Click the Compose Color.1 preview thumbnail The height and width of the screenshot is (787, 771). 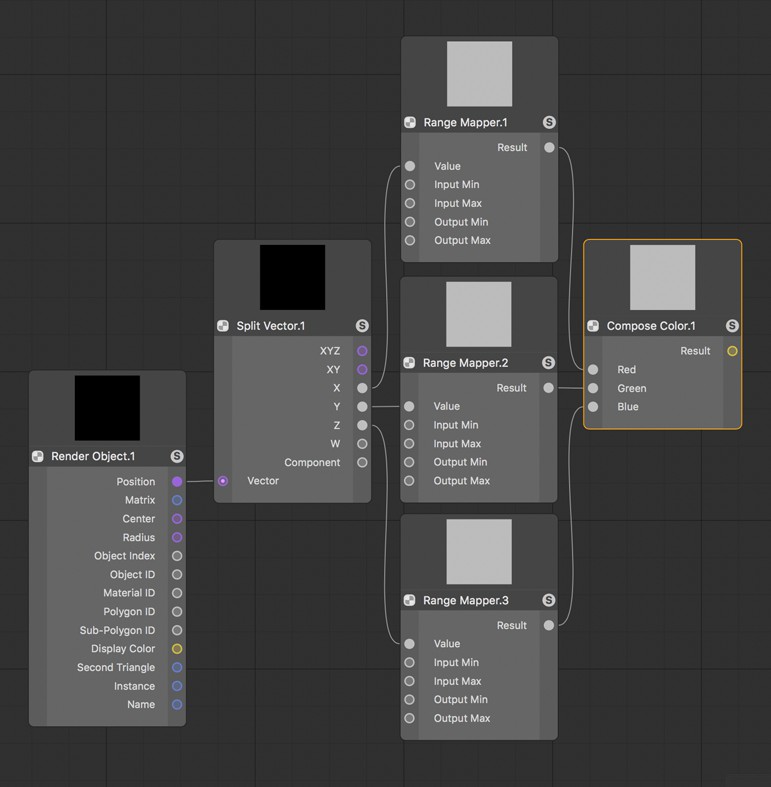tap(663, 277)
